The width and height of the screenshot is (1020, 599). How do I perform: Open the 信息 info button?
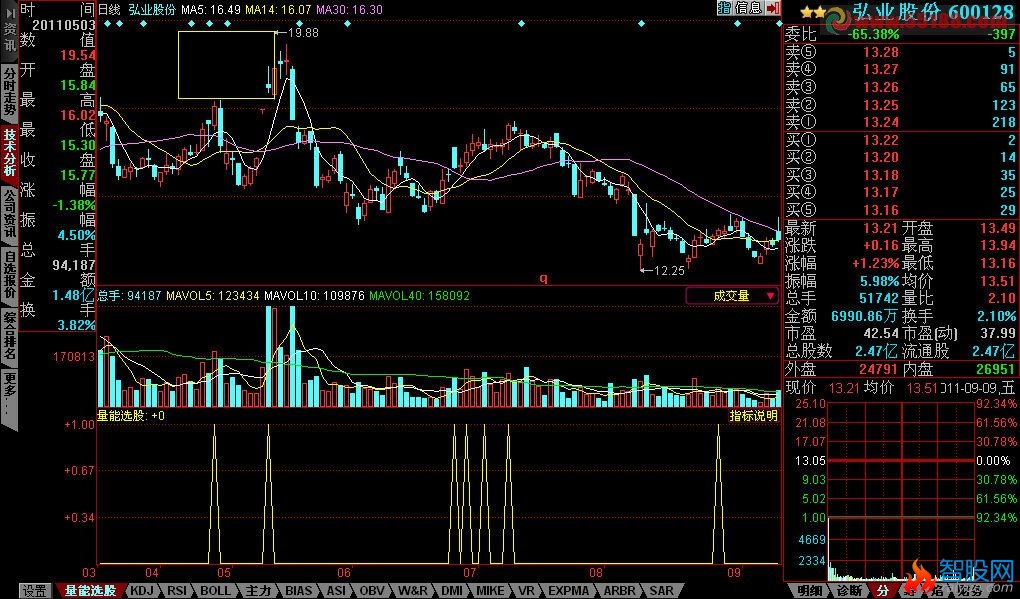coord(749,8)
